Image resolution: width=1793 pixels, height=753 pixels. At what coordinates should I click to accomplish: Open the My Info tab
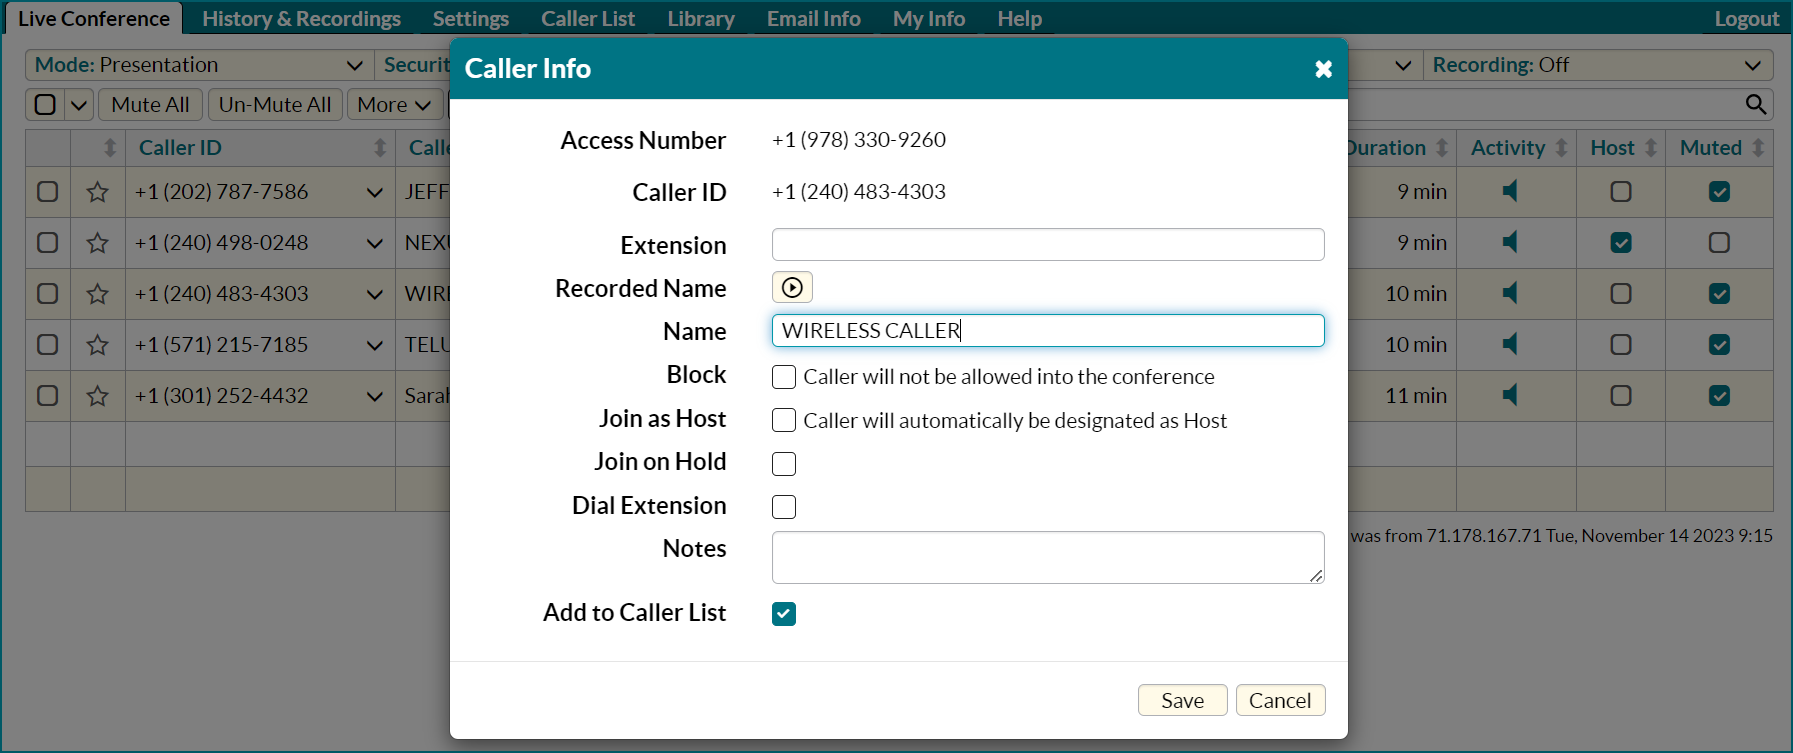tap(929, 18)
